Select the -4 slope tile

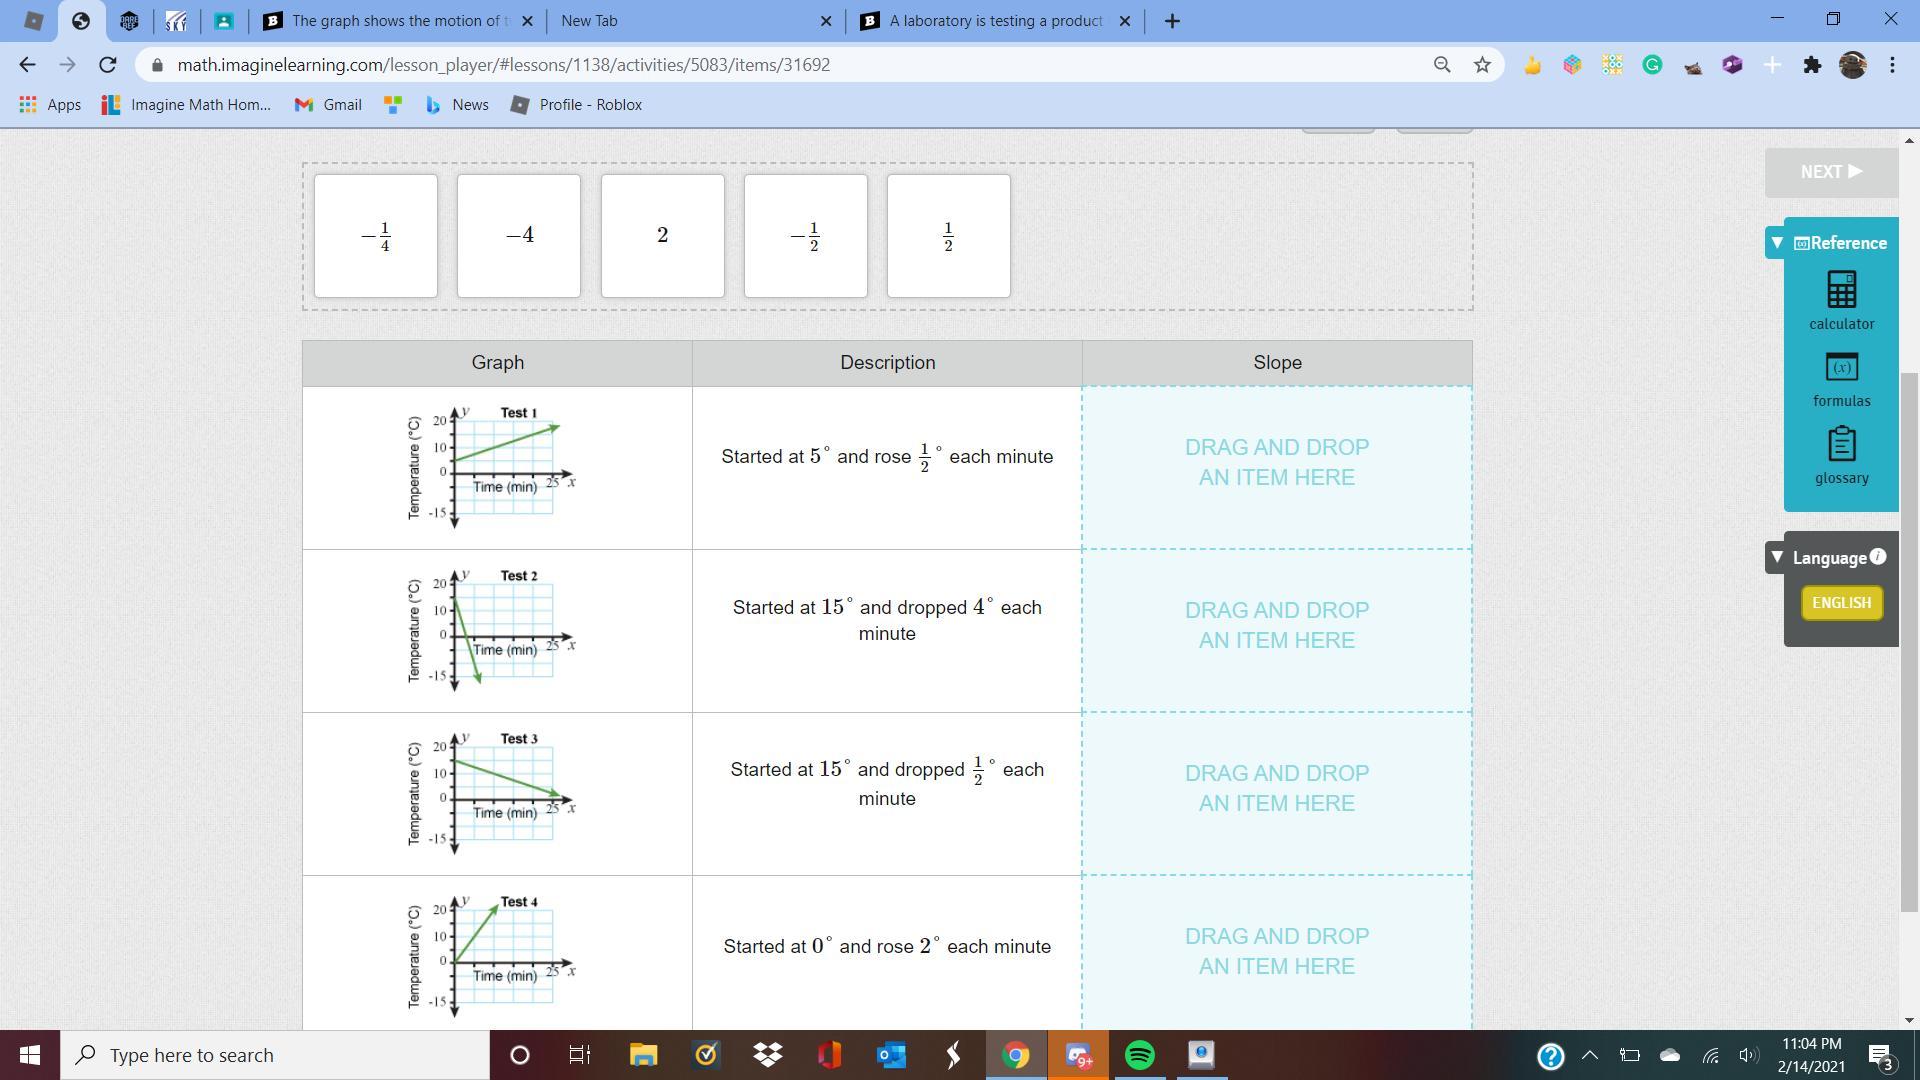pyautogui.click(x=519, y=236)
